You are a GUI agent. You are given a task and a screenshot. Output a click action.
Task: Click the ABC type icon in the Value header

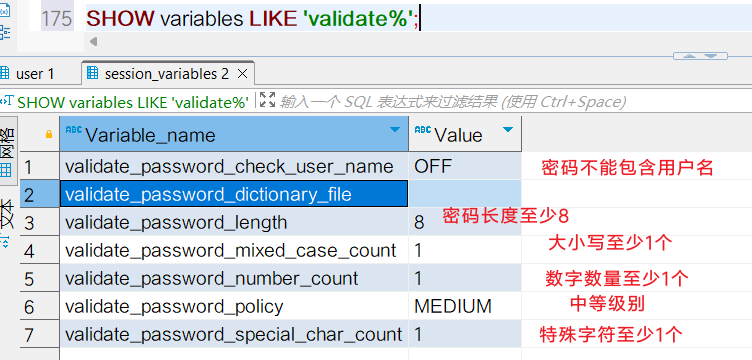tap(423, 130)
